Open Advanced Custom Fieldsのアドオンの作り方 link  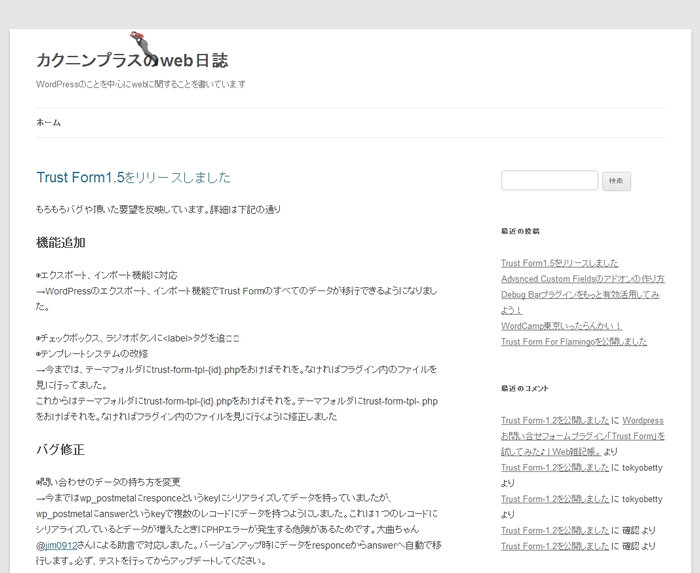tap(583, 278)
